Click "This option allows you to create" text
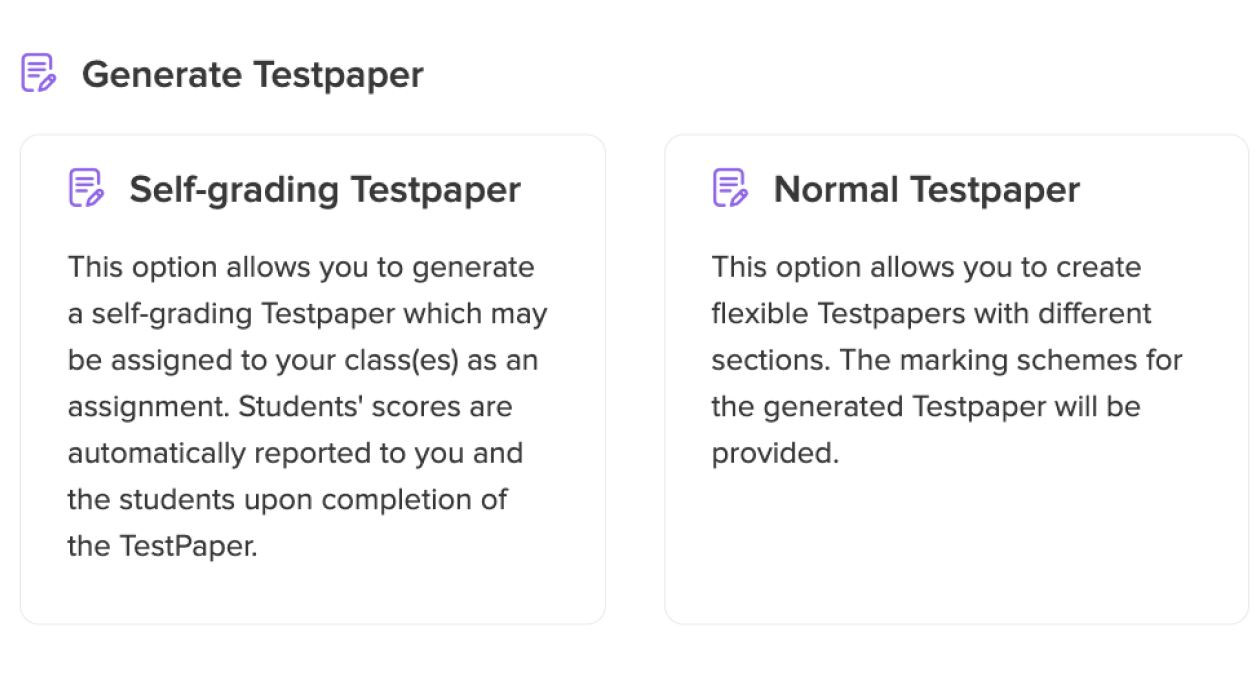The image size is (1260, 682). [x=926, y=268]
